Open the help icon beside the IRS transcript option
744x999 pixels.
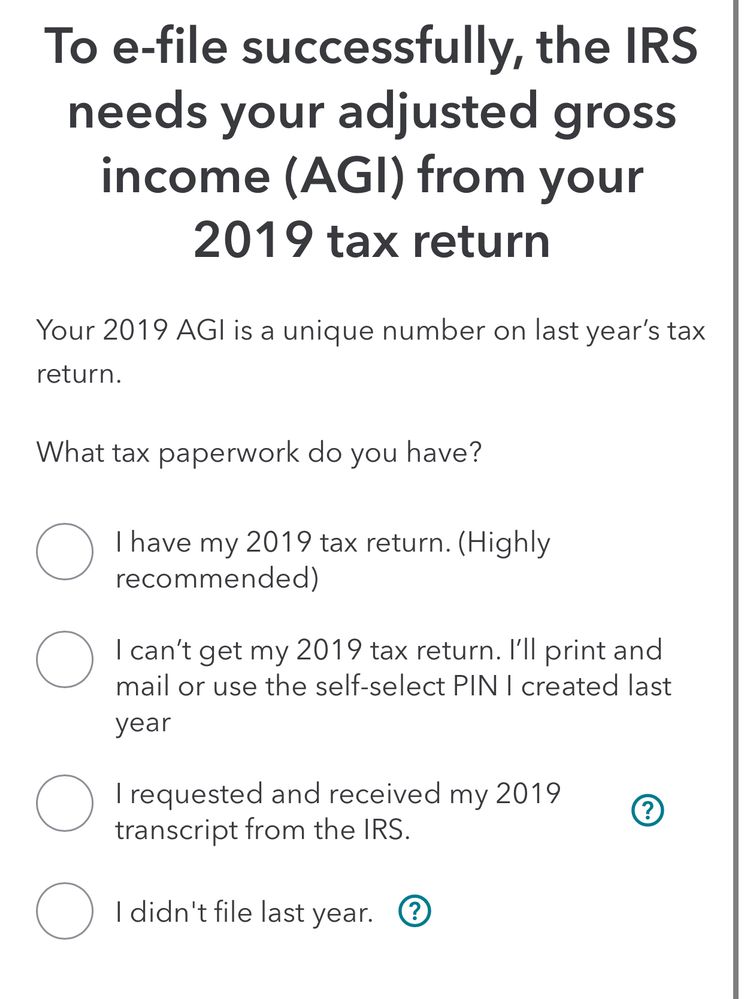(649, 812)
